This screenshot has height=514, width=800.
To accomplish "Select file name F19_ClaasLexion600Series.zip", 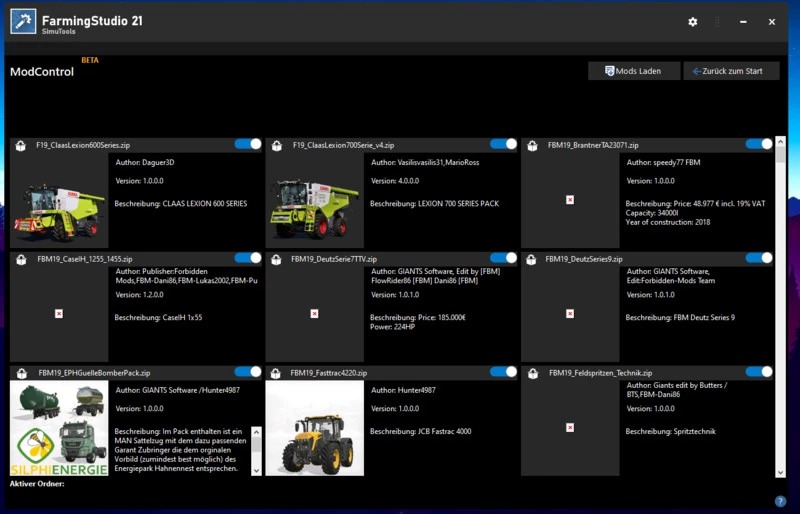I will click(x=83, y=145).
